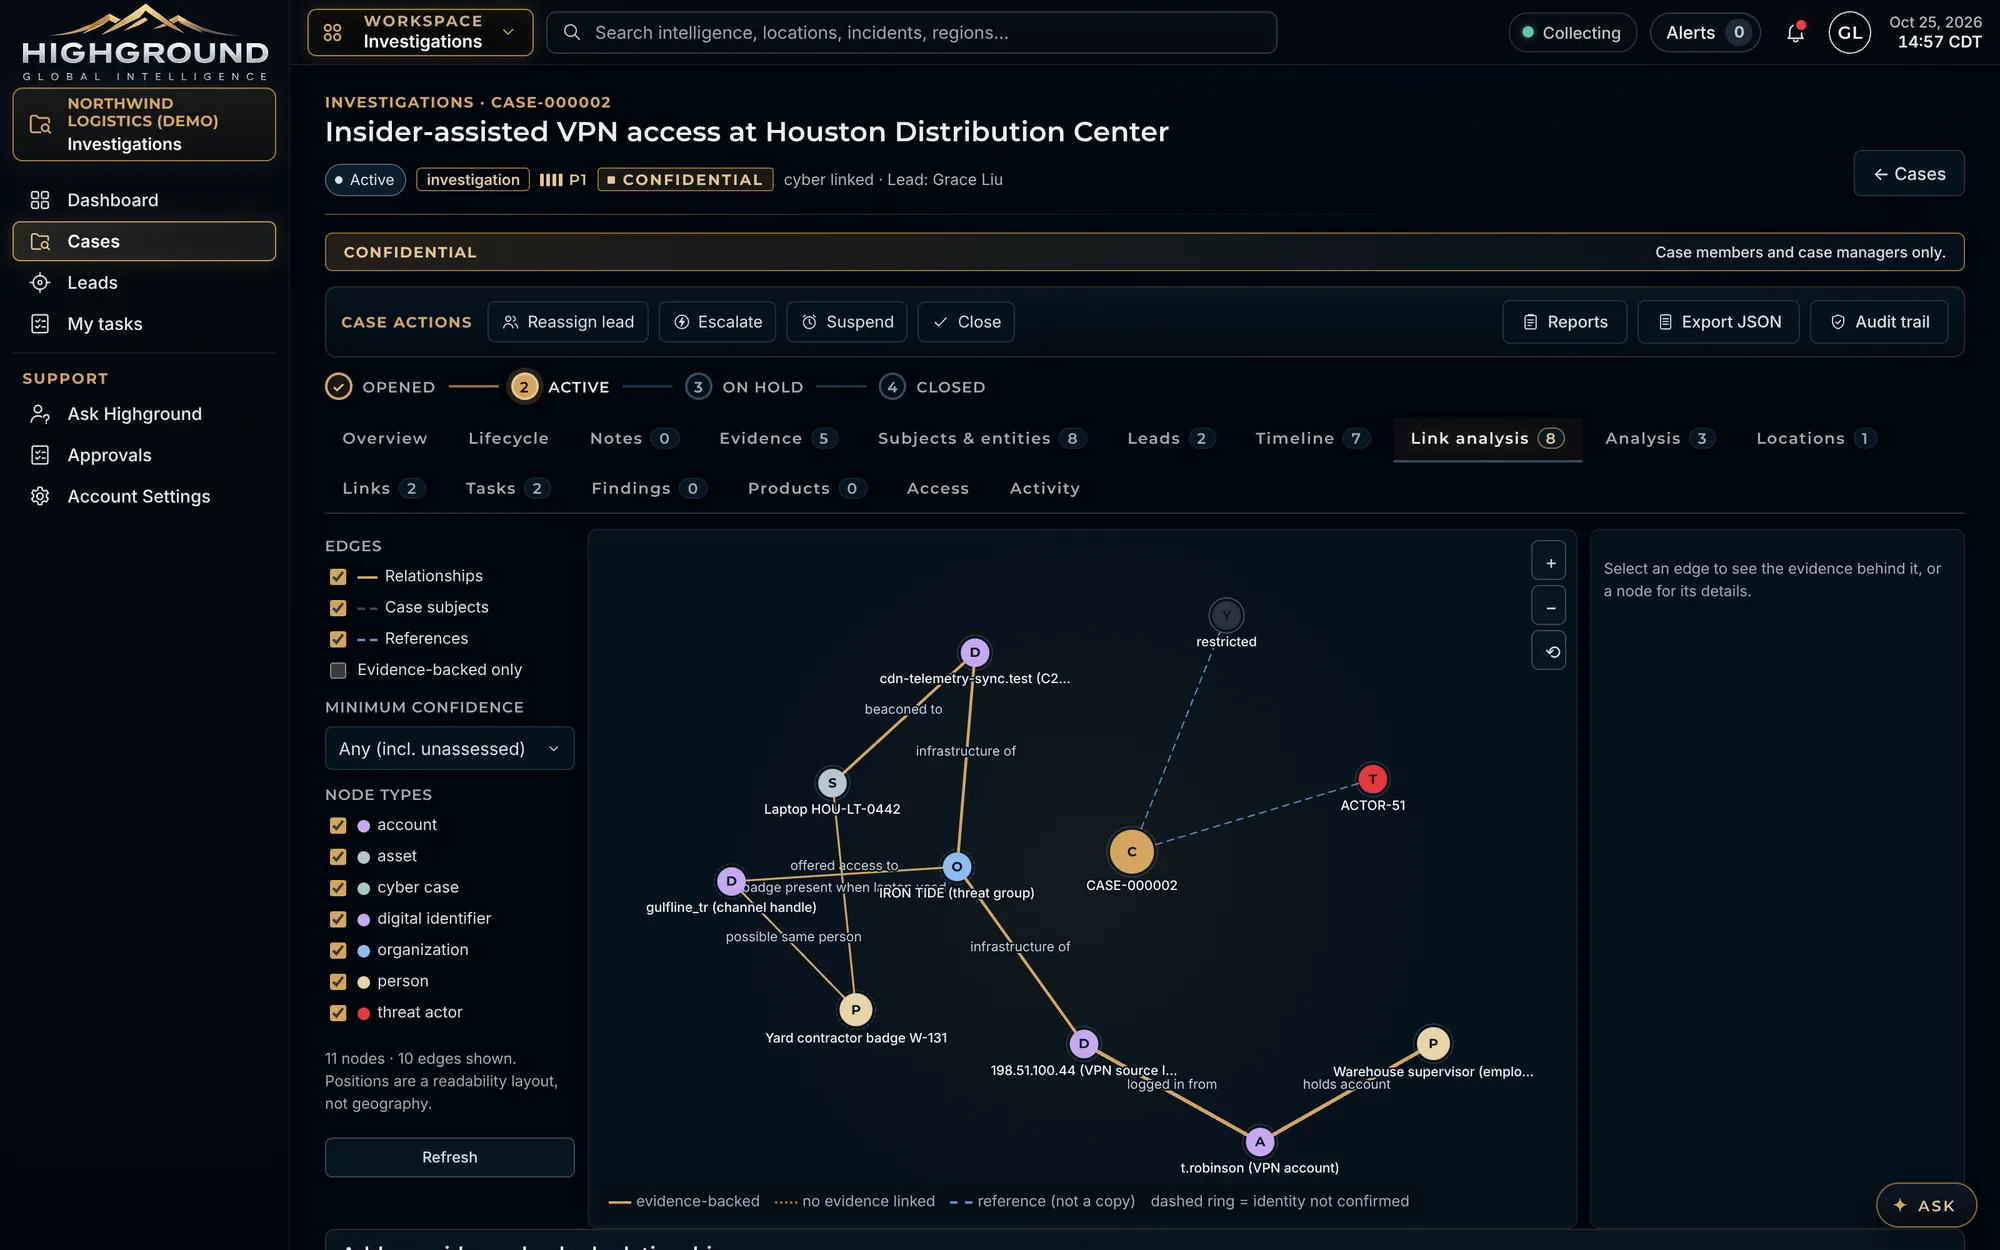Open the Collecting status indicator
The width and height of the screenshot is (2000, 1250).
[1572, 33]
